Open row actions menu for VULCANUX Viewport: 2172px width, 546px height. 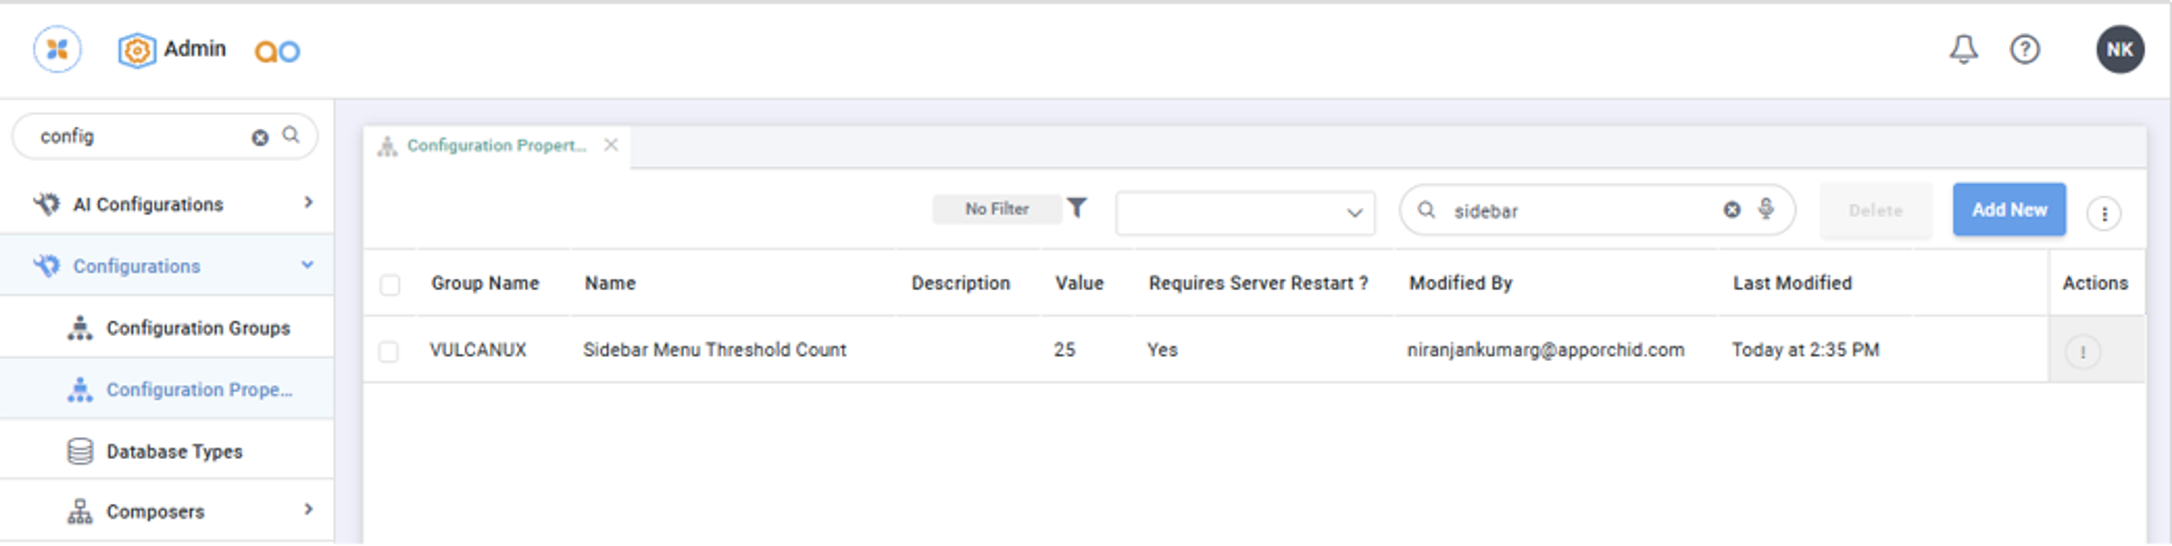coord(2083,352)
